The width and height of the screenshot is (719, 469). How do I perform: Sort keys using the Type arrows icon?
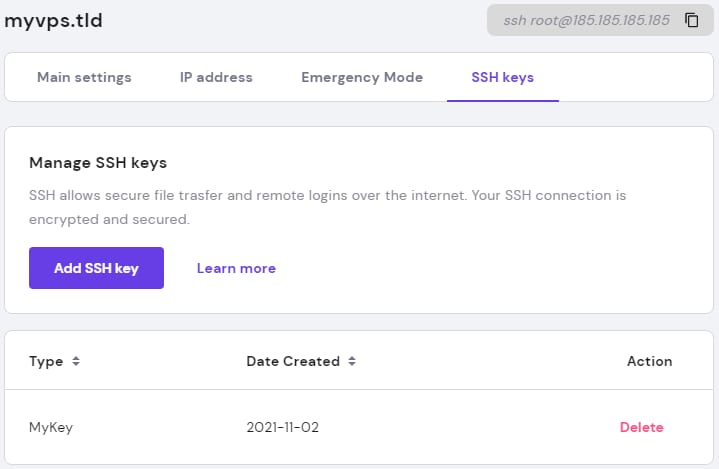pos(76,361)
